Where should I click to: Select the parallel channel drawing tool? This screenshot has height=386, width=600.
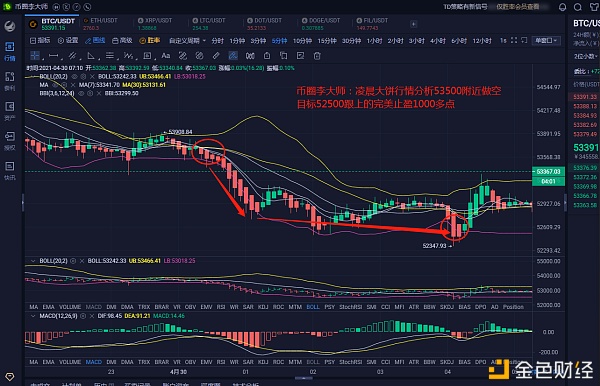tap(72, 56)
